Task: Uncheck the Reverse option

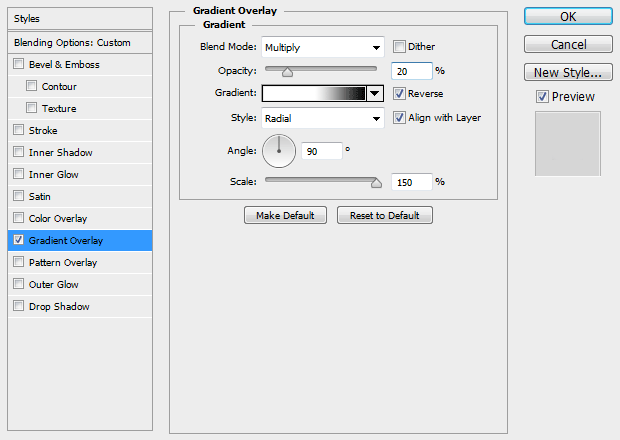Action: [400, 93]
